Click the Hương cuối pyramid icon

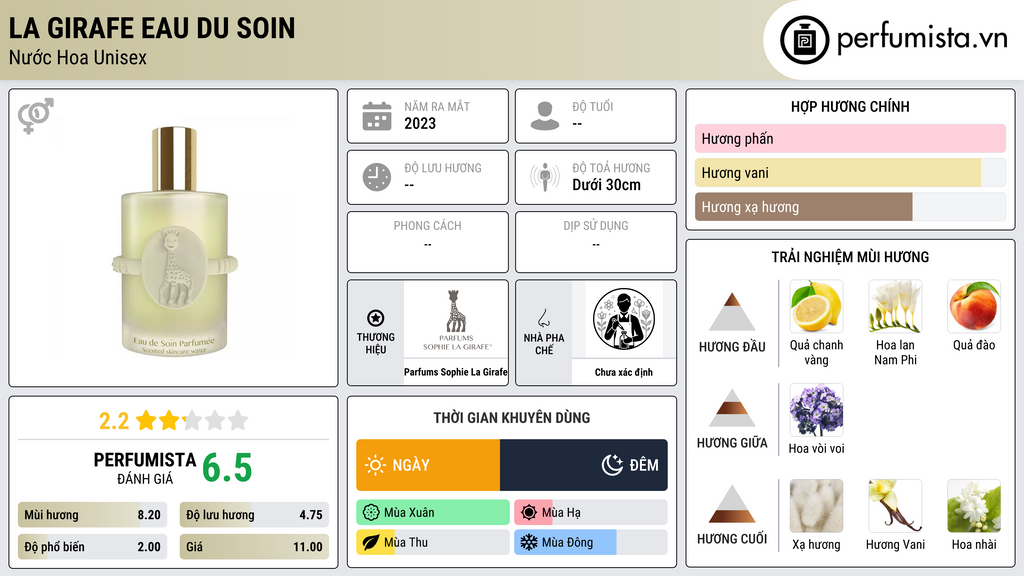[732, 504]
